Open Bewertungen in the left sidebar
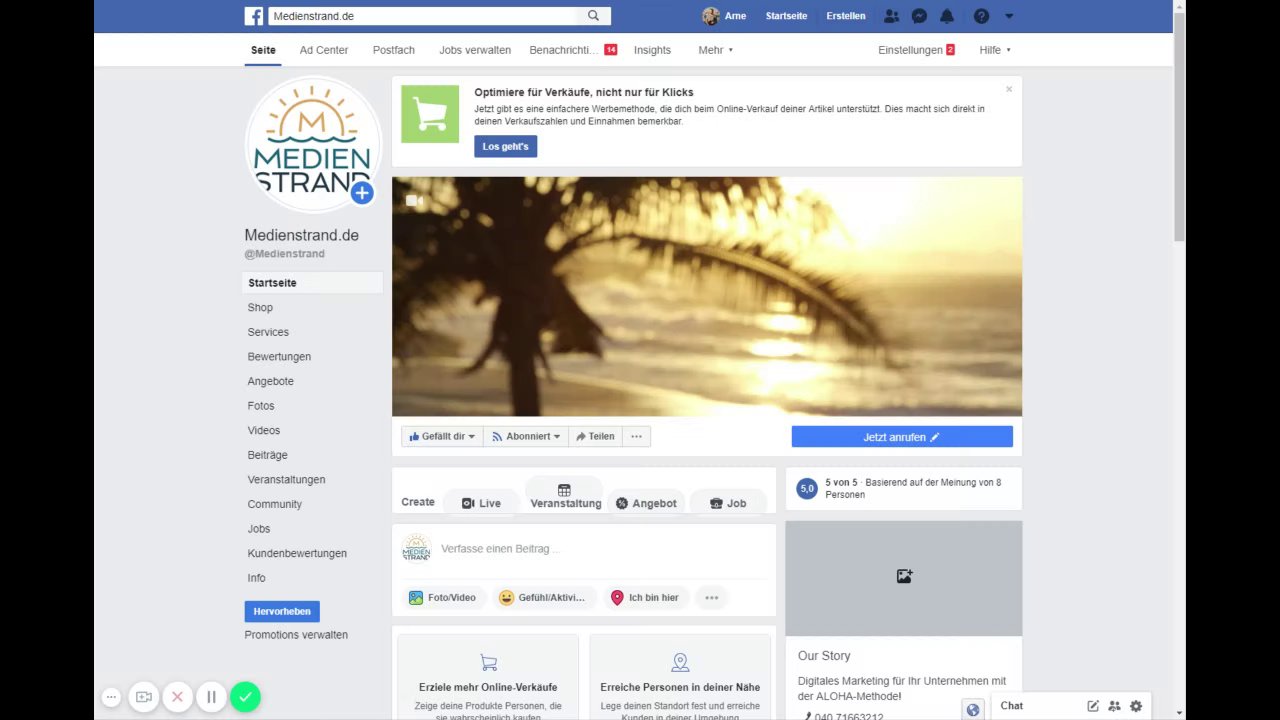The height and width of the screenshot is (720, 1280). [x=279, y=357]
